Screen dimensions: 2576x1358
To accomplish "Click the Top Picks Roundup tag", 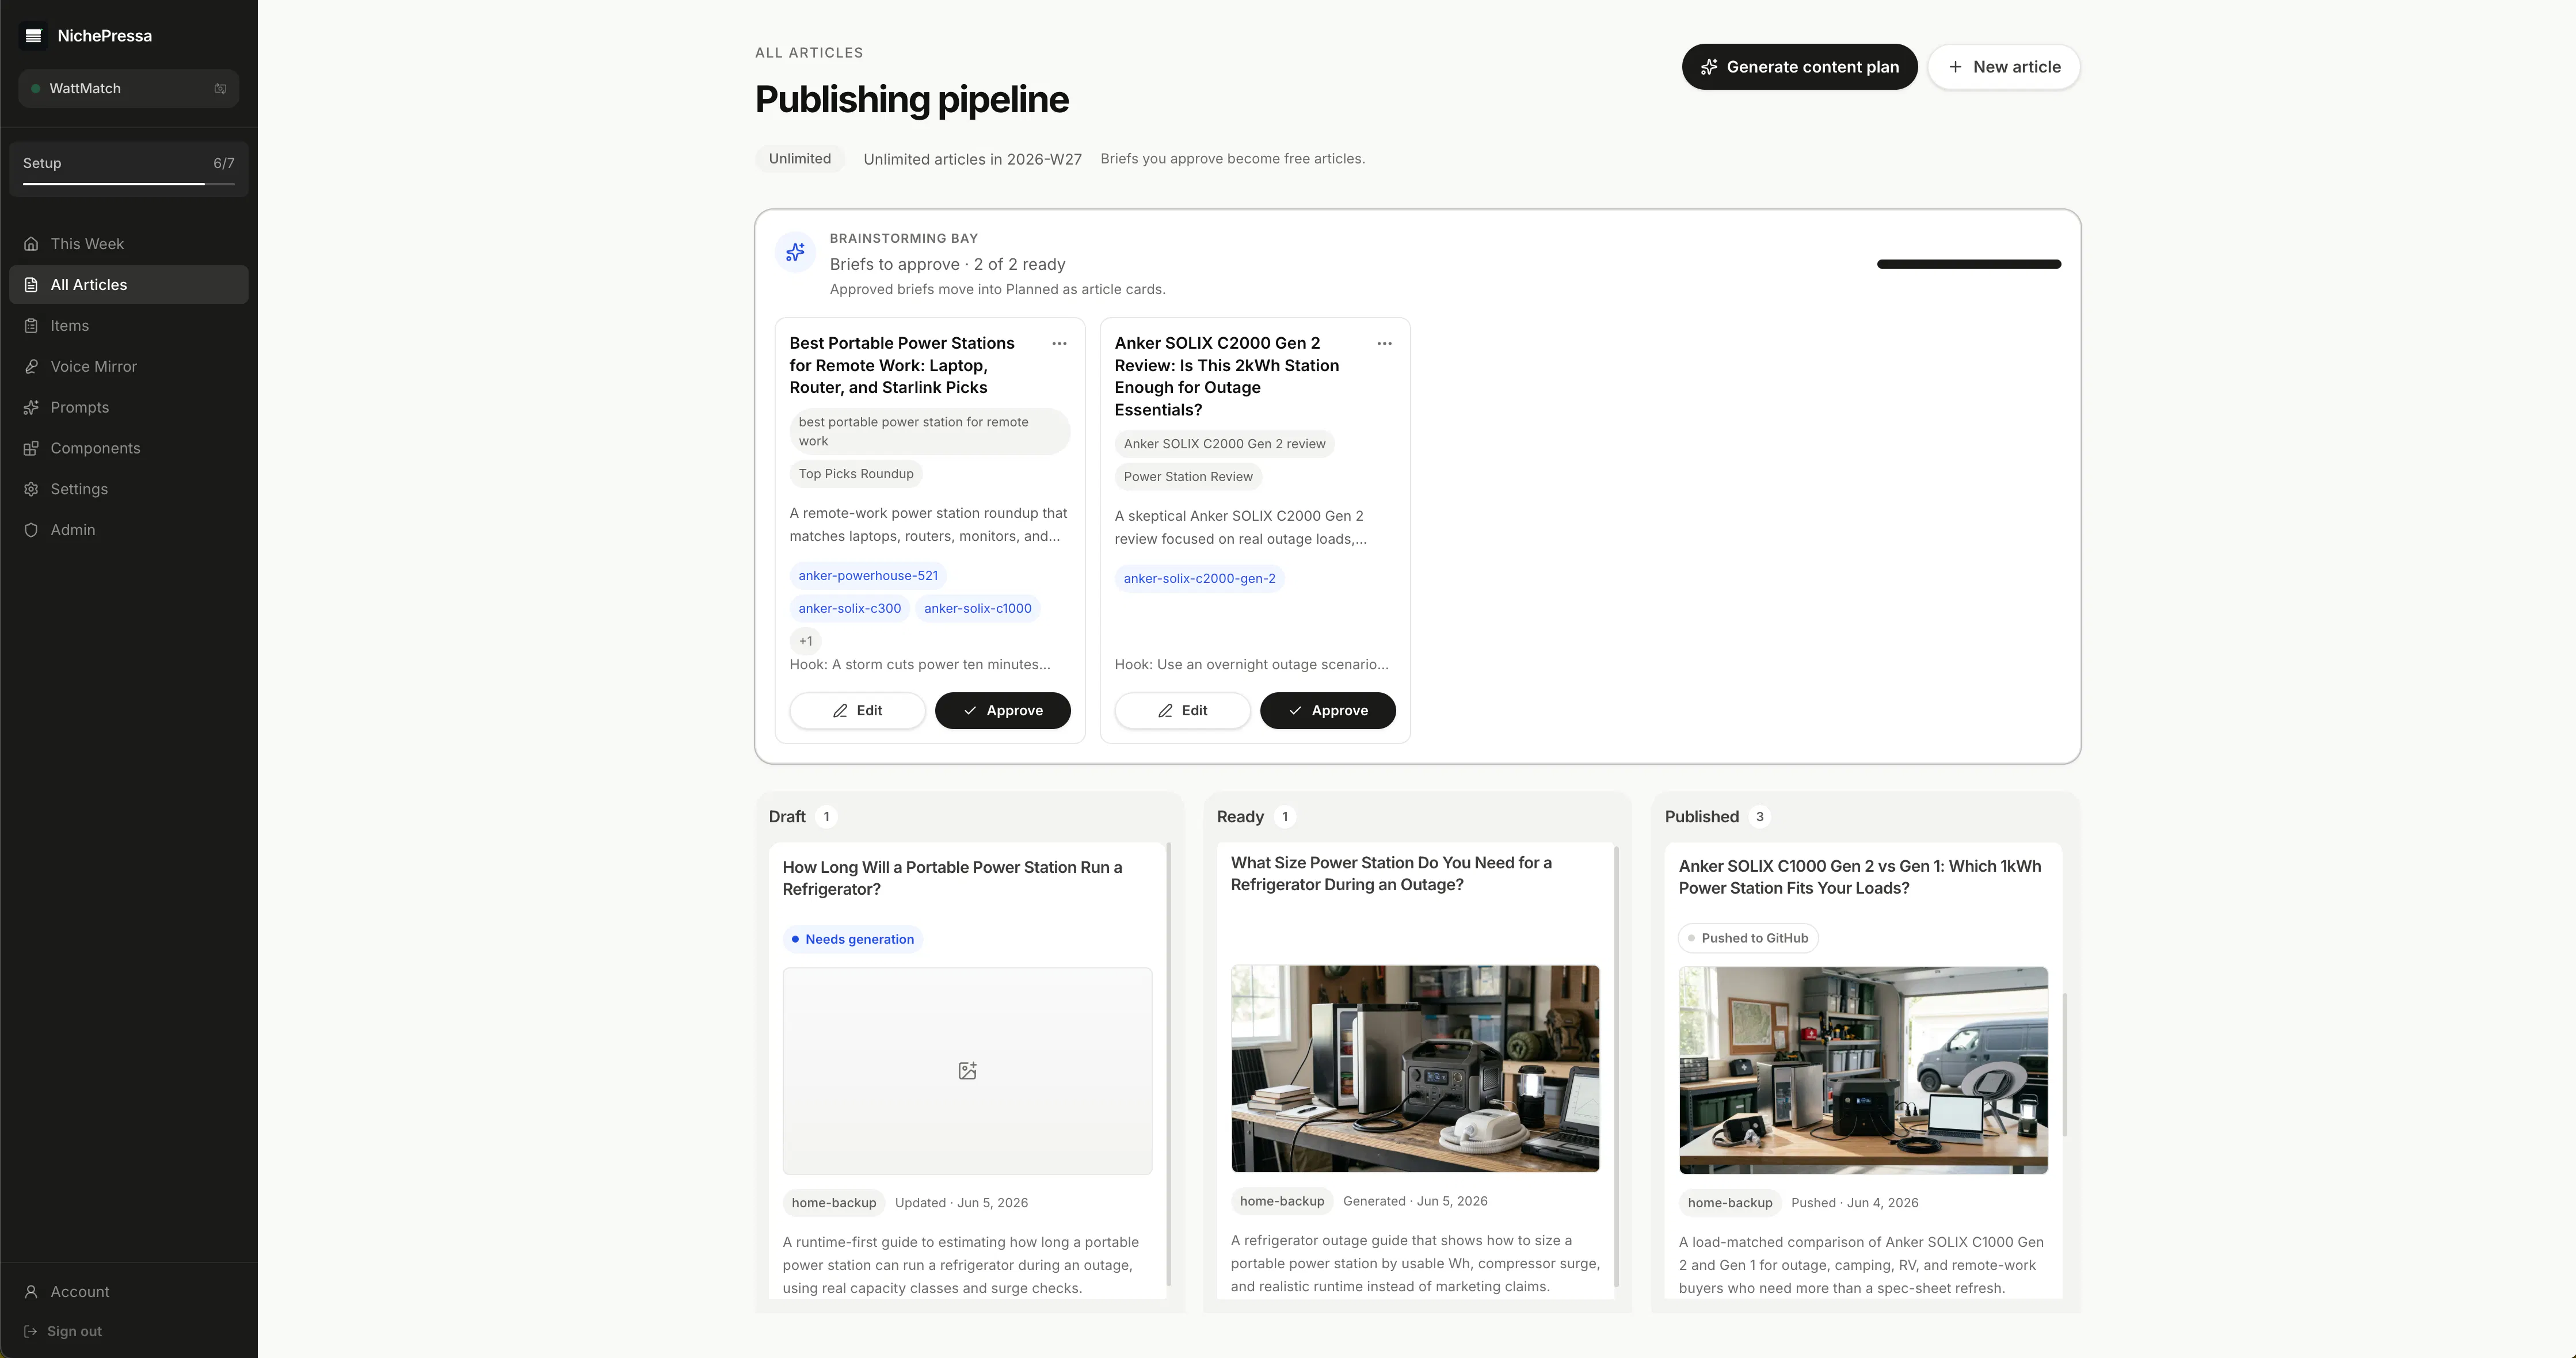I will pyautogui.click(x=856, y=474).
